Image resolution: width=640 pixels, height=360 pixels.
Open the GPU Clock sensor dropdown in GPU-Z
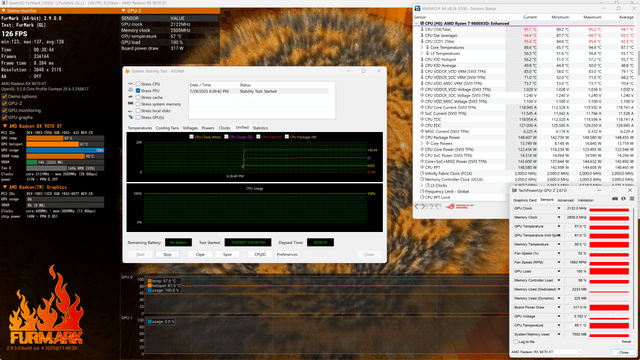559,209
